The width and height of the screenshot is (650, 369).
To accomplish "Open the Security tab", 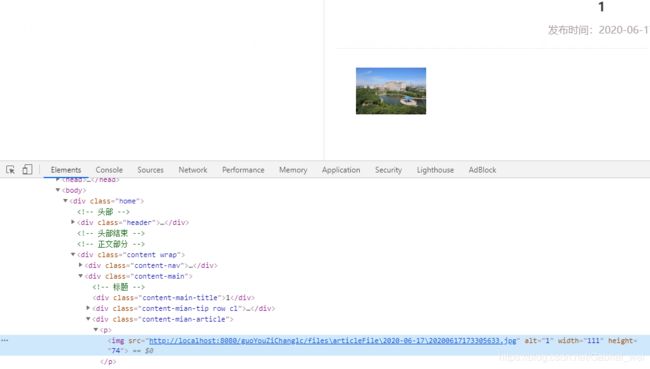I will coord(388,170).
